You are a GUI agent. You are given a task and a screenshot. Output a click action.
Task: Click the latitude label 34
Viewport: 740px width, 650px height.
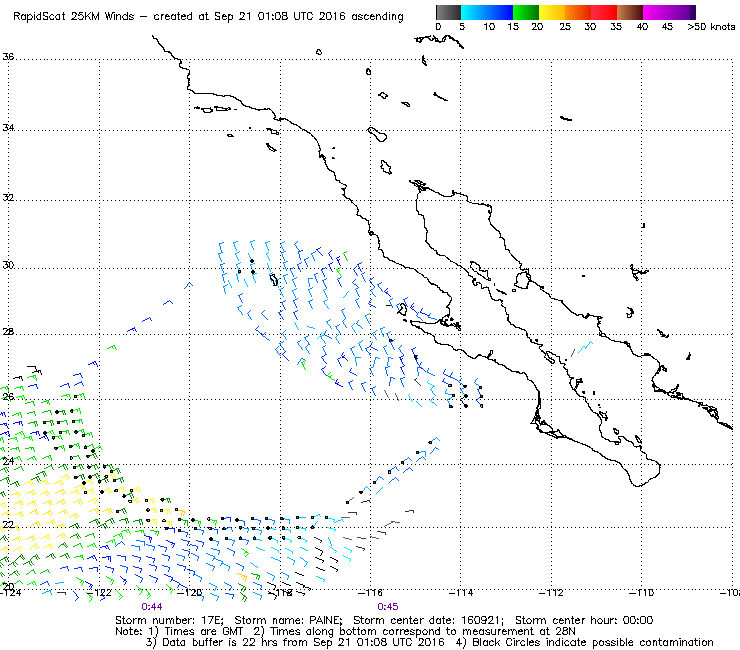tap(8, 127)
